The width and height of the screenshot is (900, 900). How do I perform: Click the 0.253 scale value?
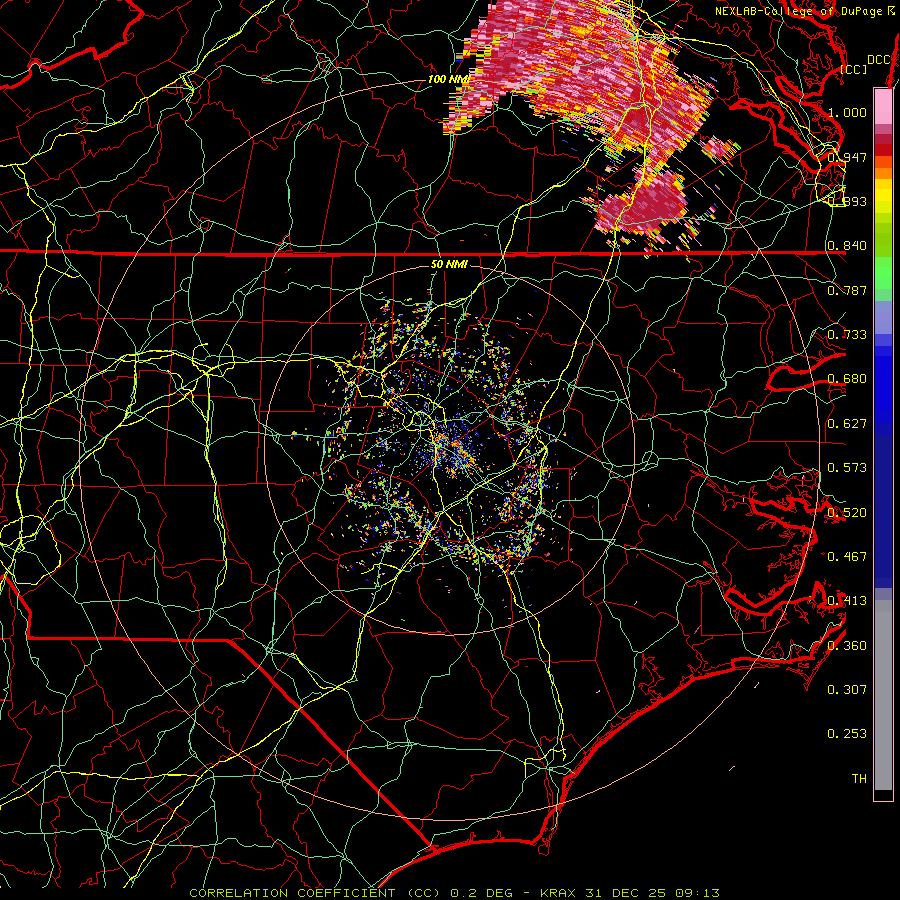click(847, 734)
